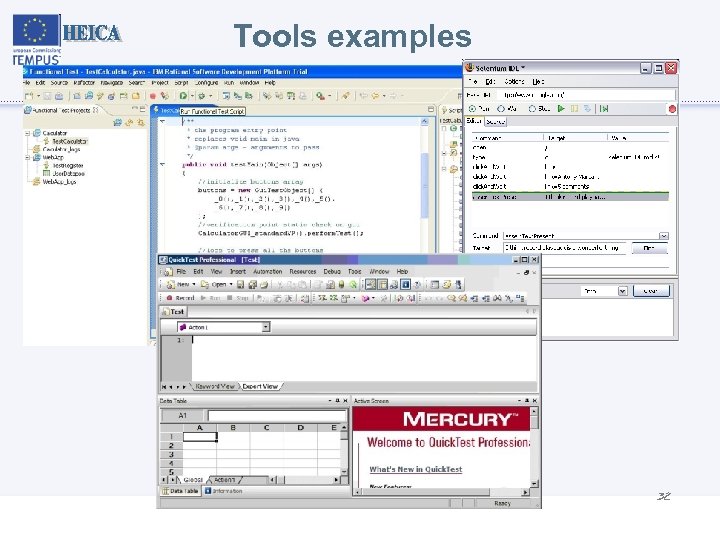This screenshot has height=540, width=720.
Task: Click the blue info-square icon in QuickTest toolbar
Action: click(405, 285)
